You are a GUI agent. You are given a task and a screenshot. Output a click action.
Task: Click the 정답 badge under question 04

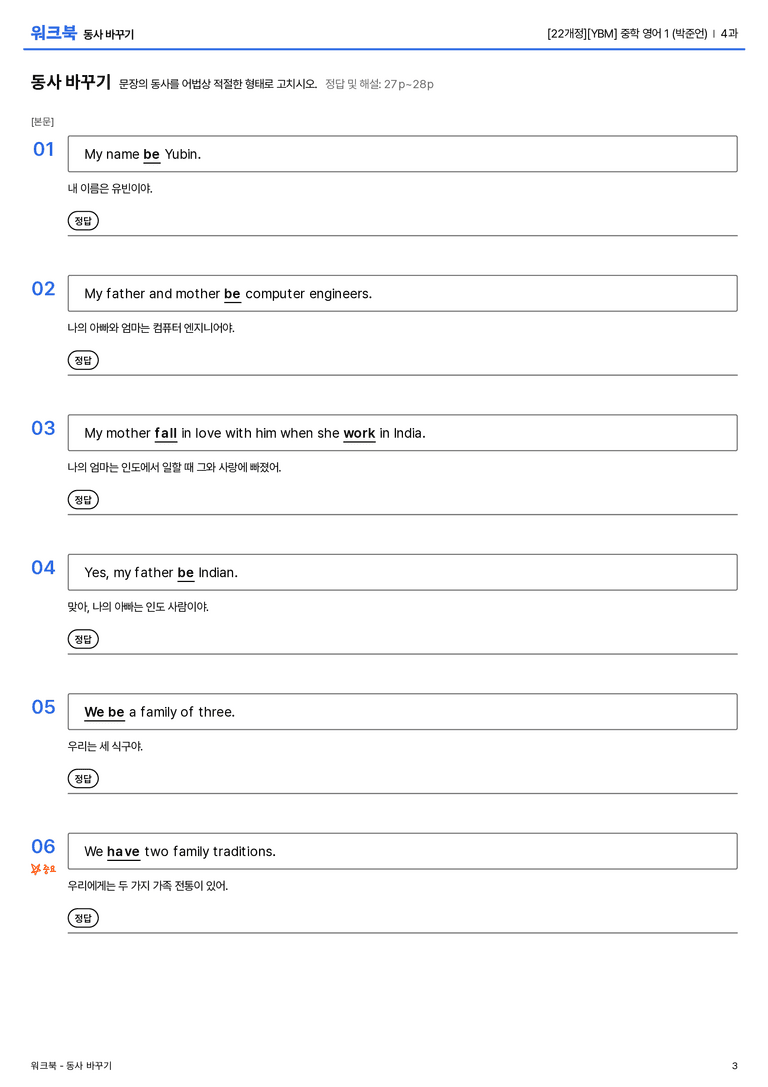[x=83, y=638]
